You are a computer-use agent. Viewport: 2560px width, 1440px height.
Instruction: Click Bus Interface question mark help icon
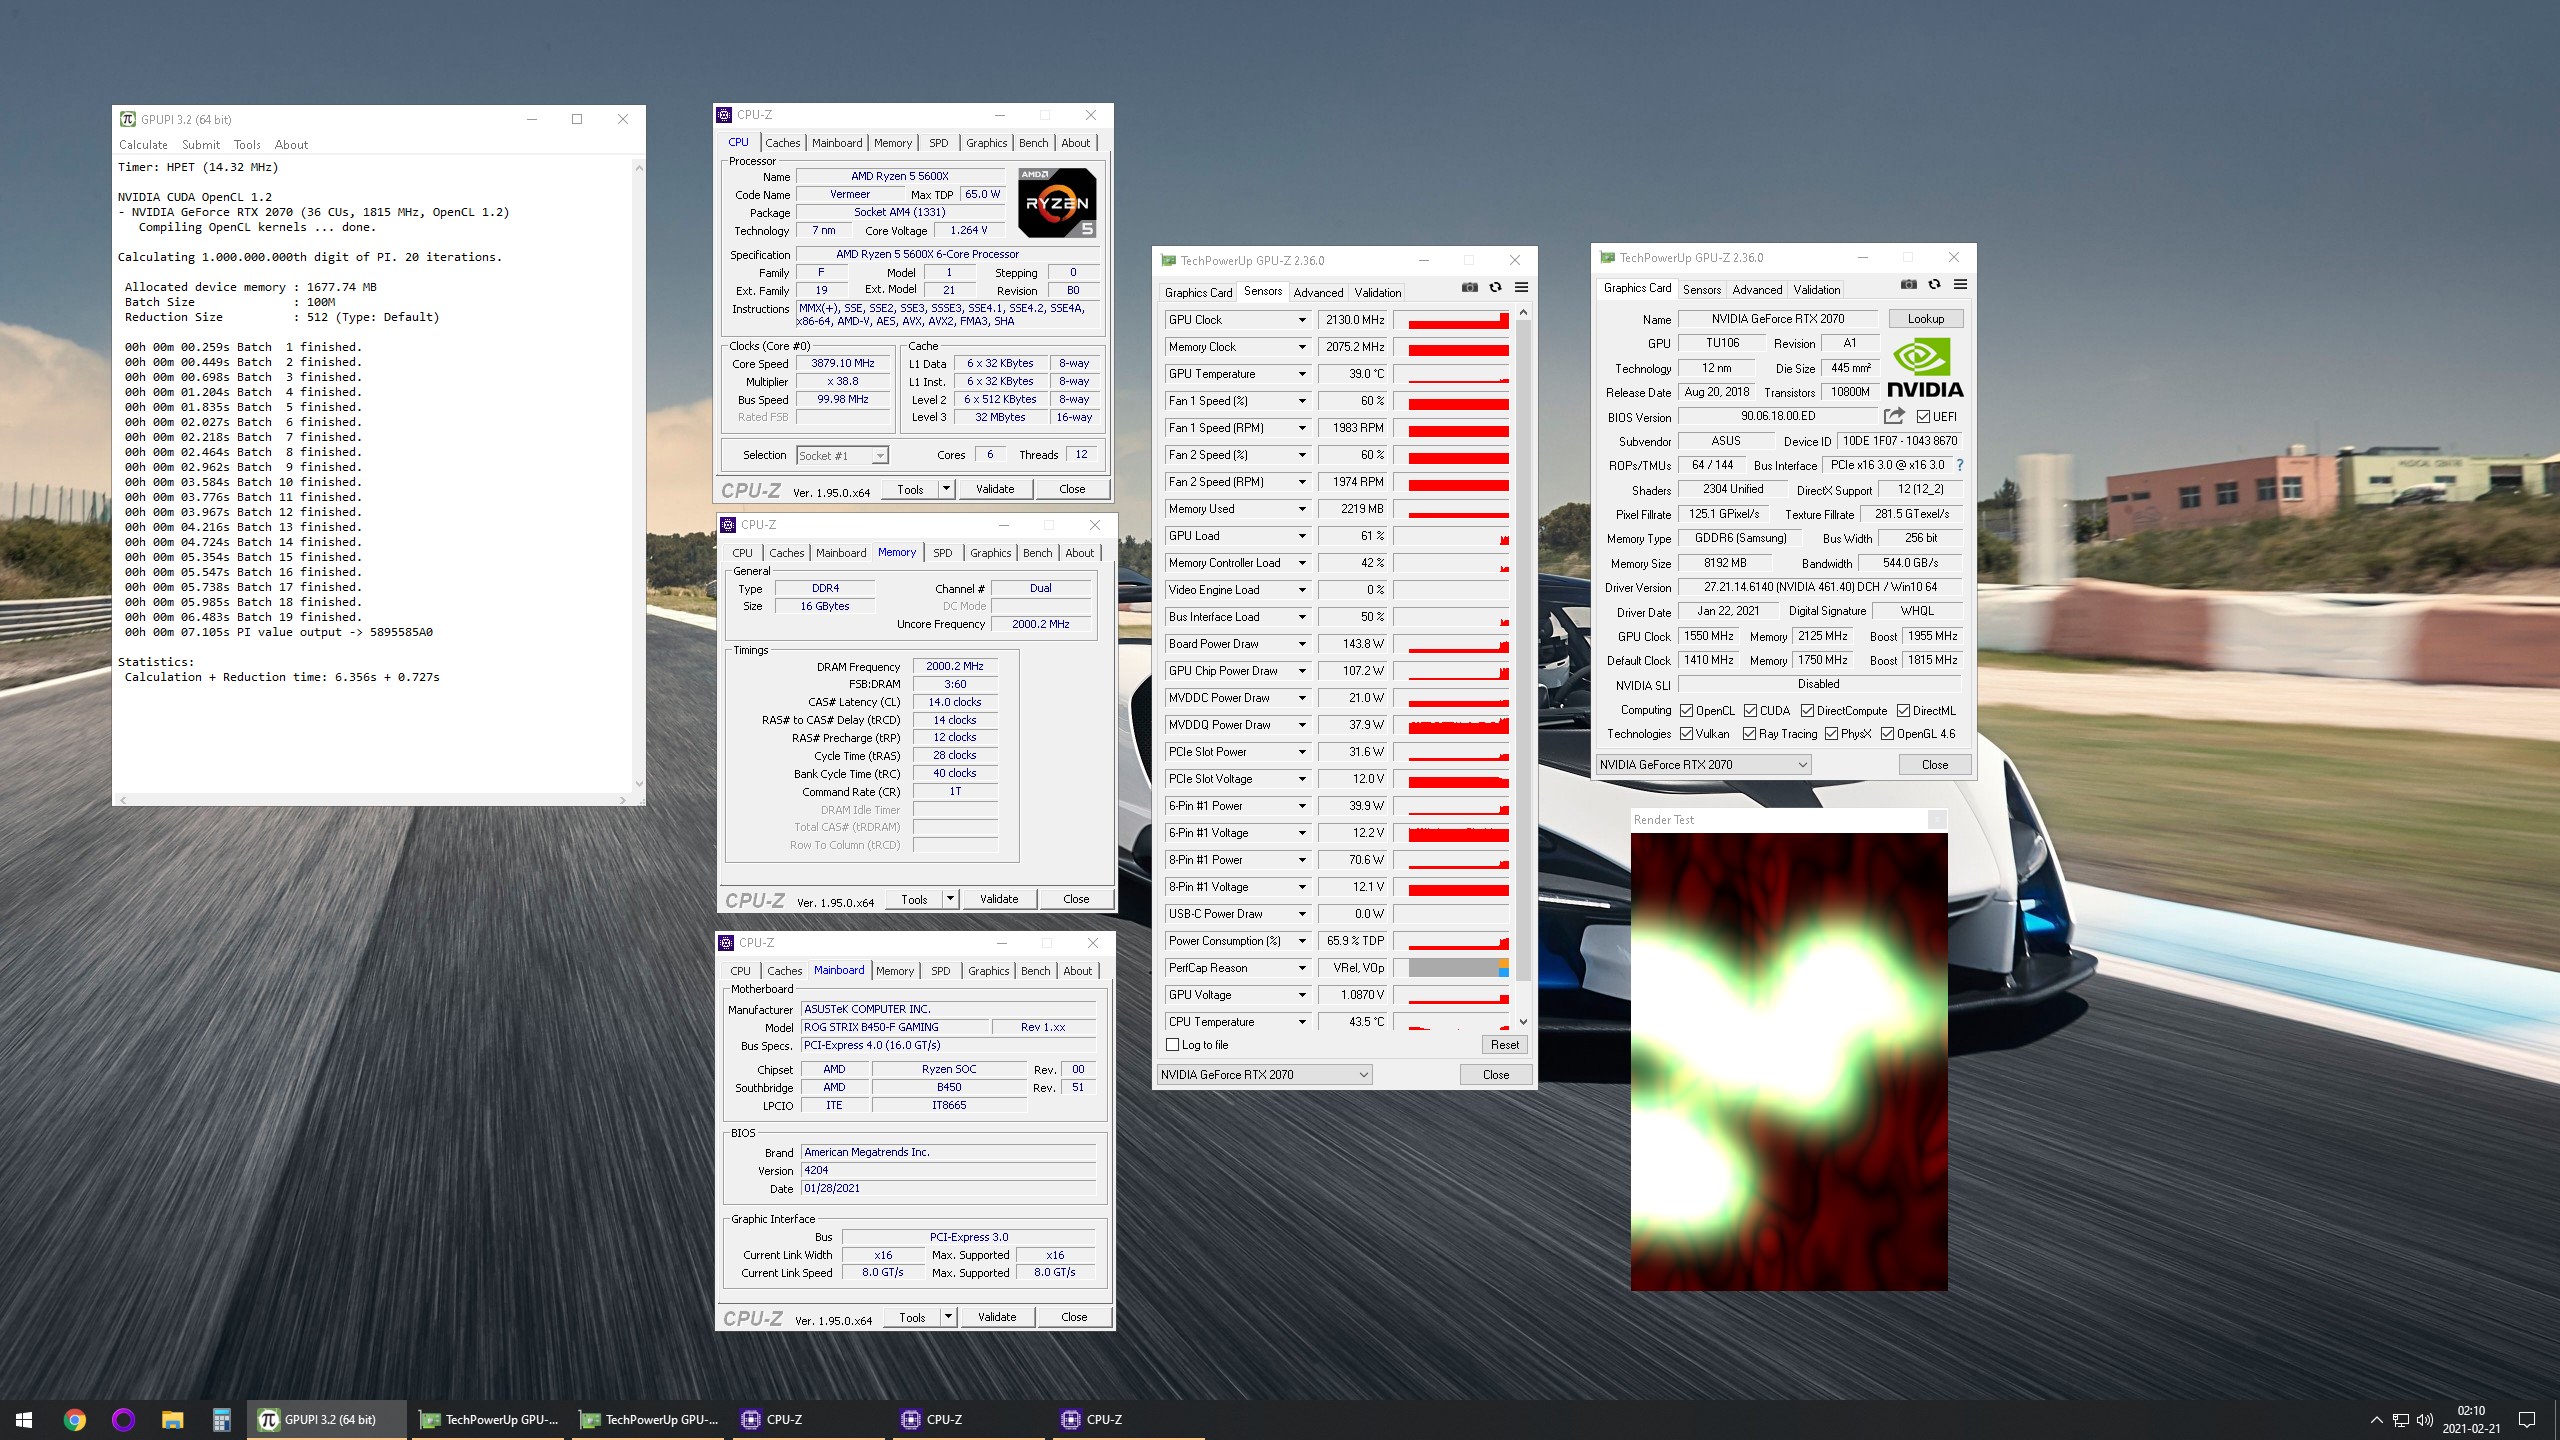(x=1959, y=465)
